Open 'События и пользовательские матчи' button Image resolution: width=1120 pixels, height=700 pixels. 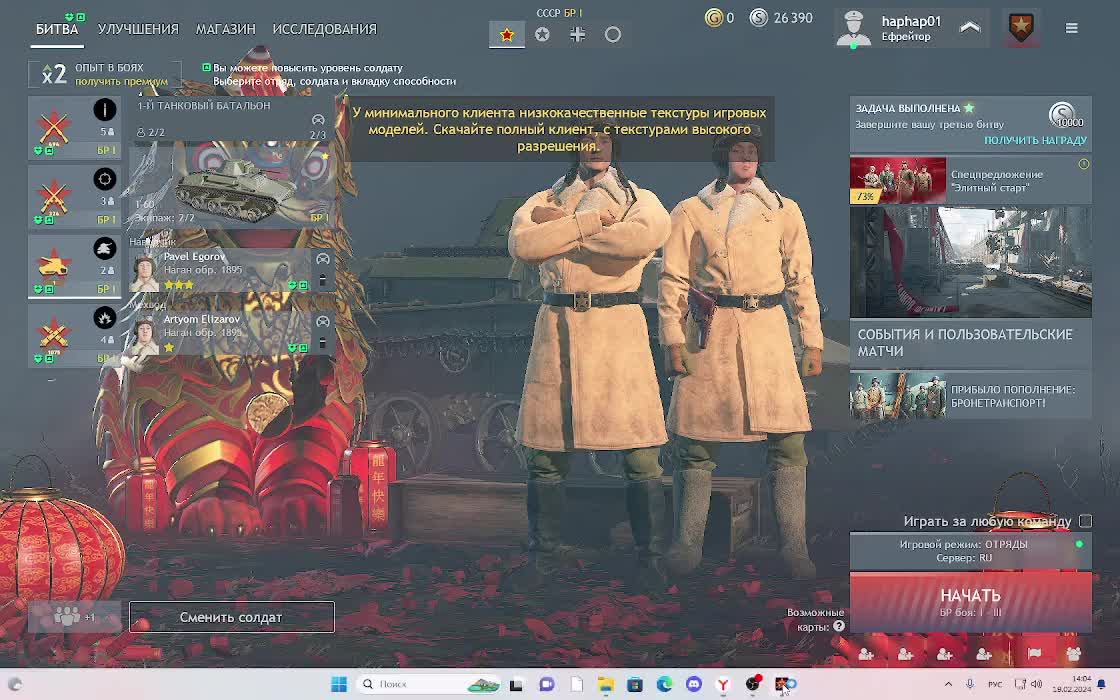click(970, 344)
